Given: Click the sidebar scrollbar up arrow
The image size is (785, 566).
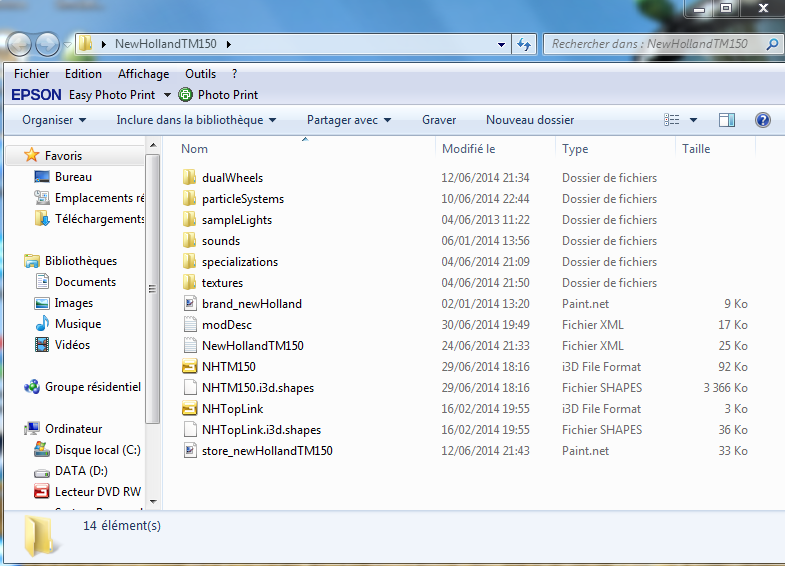Looking at the screenshot, I should (153, 146).
